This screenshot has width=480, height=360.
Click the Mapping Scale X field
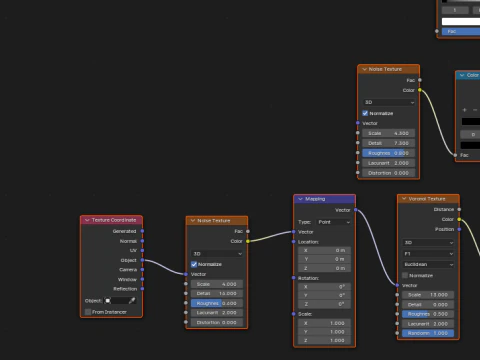pos(324,323)
